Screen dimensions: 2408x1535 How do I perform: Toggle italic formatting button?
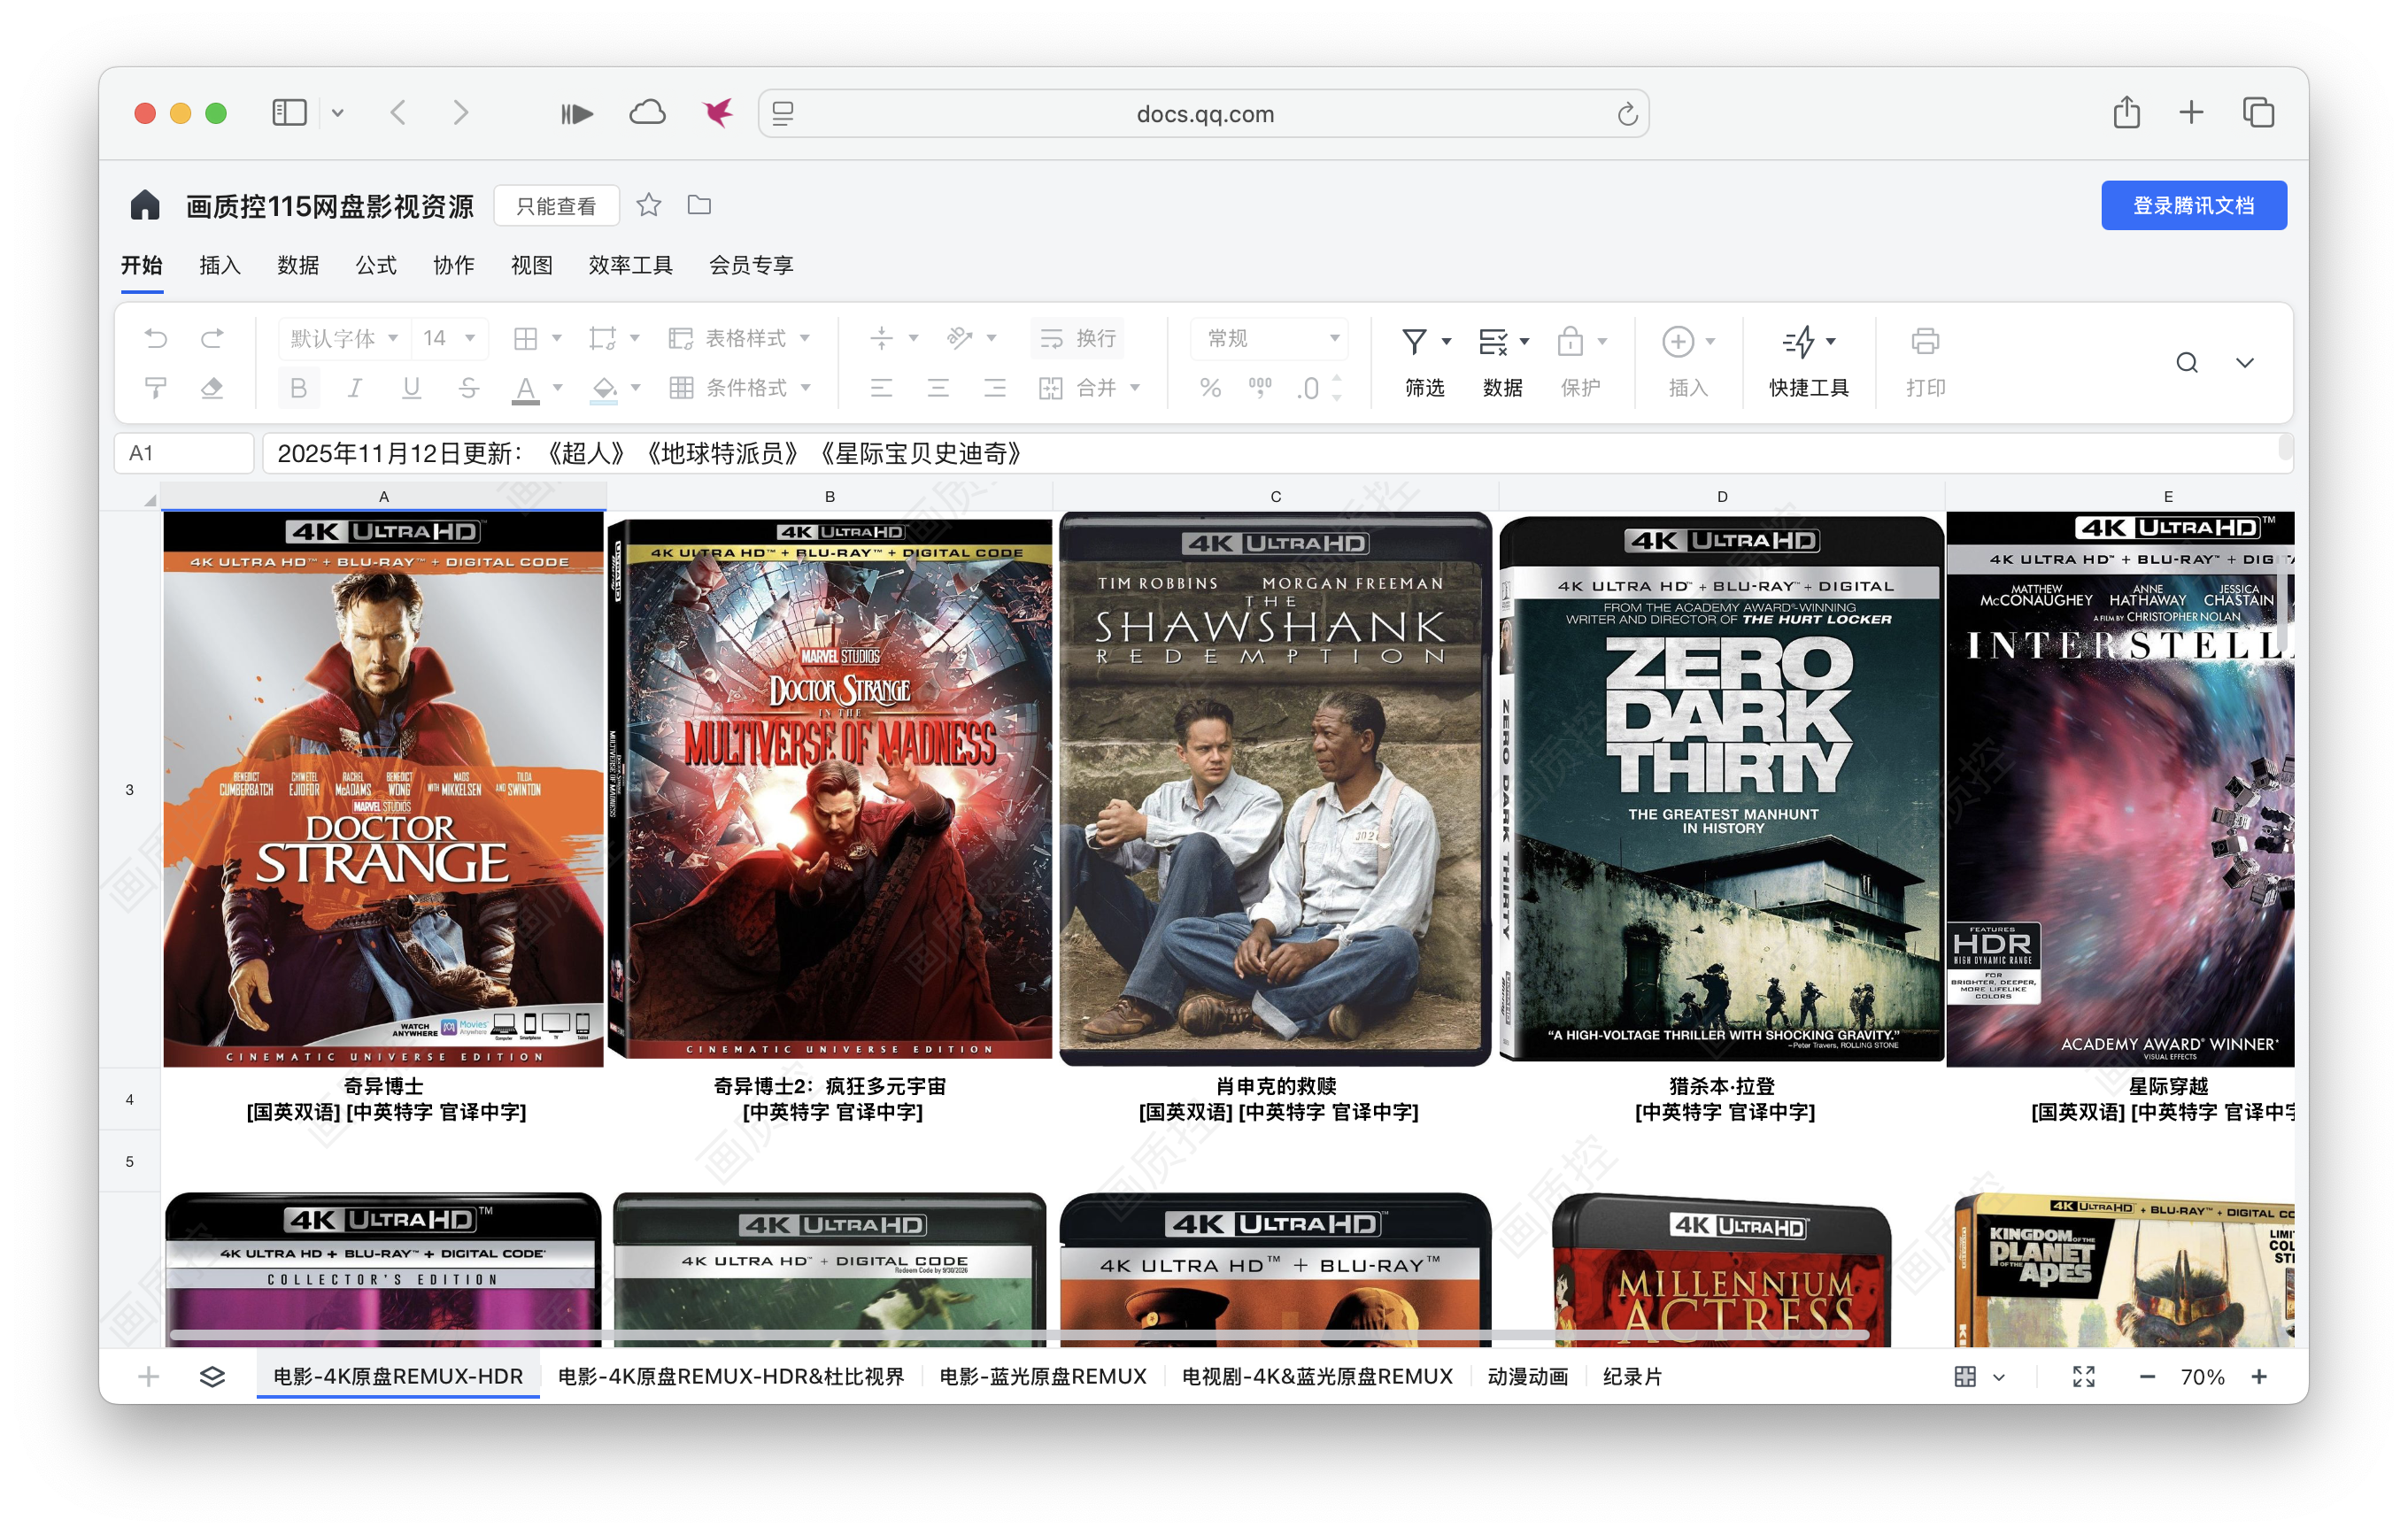pos(354,388)
